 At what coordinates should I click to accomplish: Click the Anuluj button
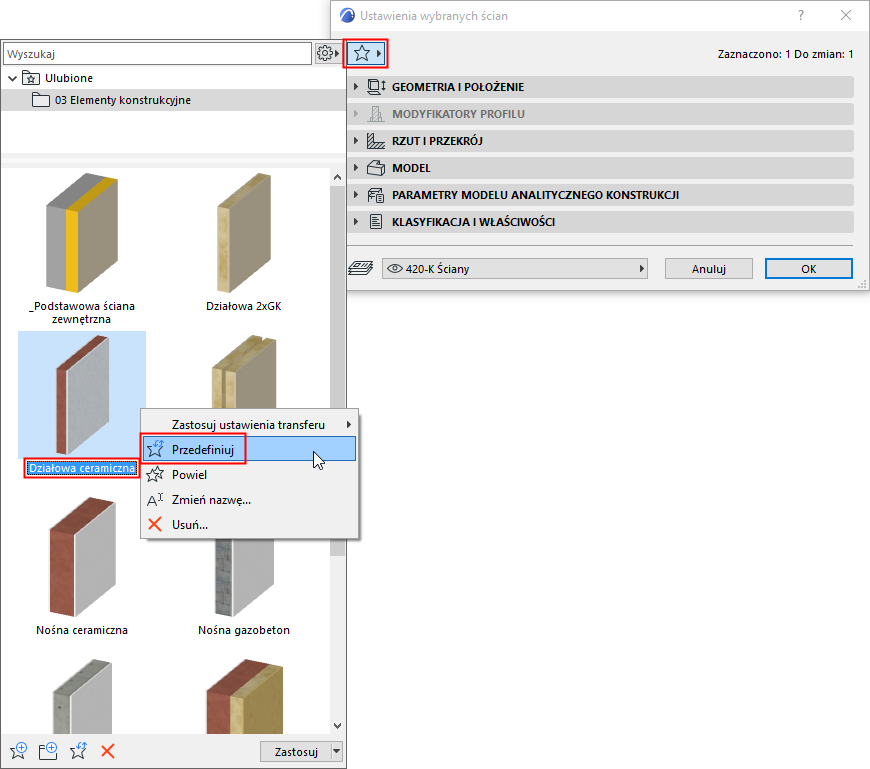[708, 268]
